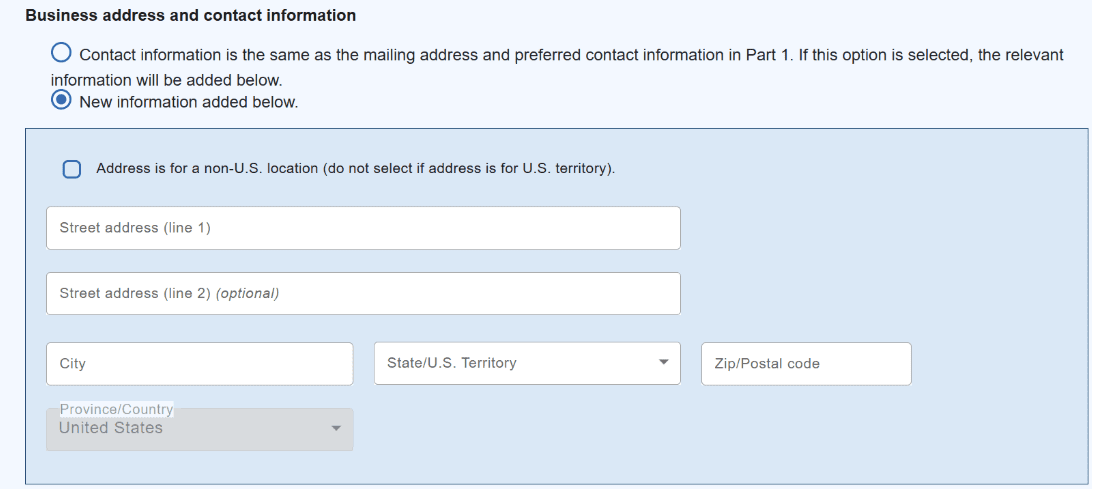Click the Province/Country dropdown arrow icon
The image size is (1094, 490).
(336, 429)
